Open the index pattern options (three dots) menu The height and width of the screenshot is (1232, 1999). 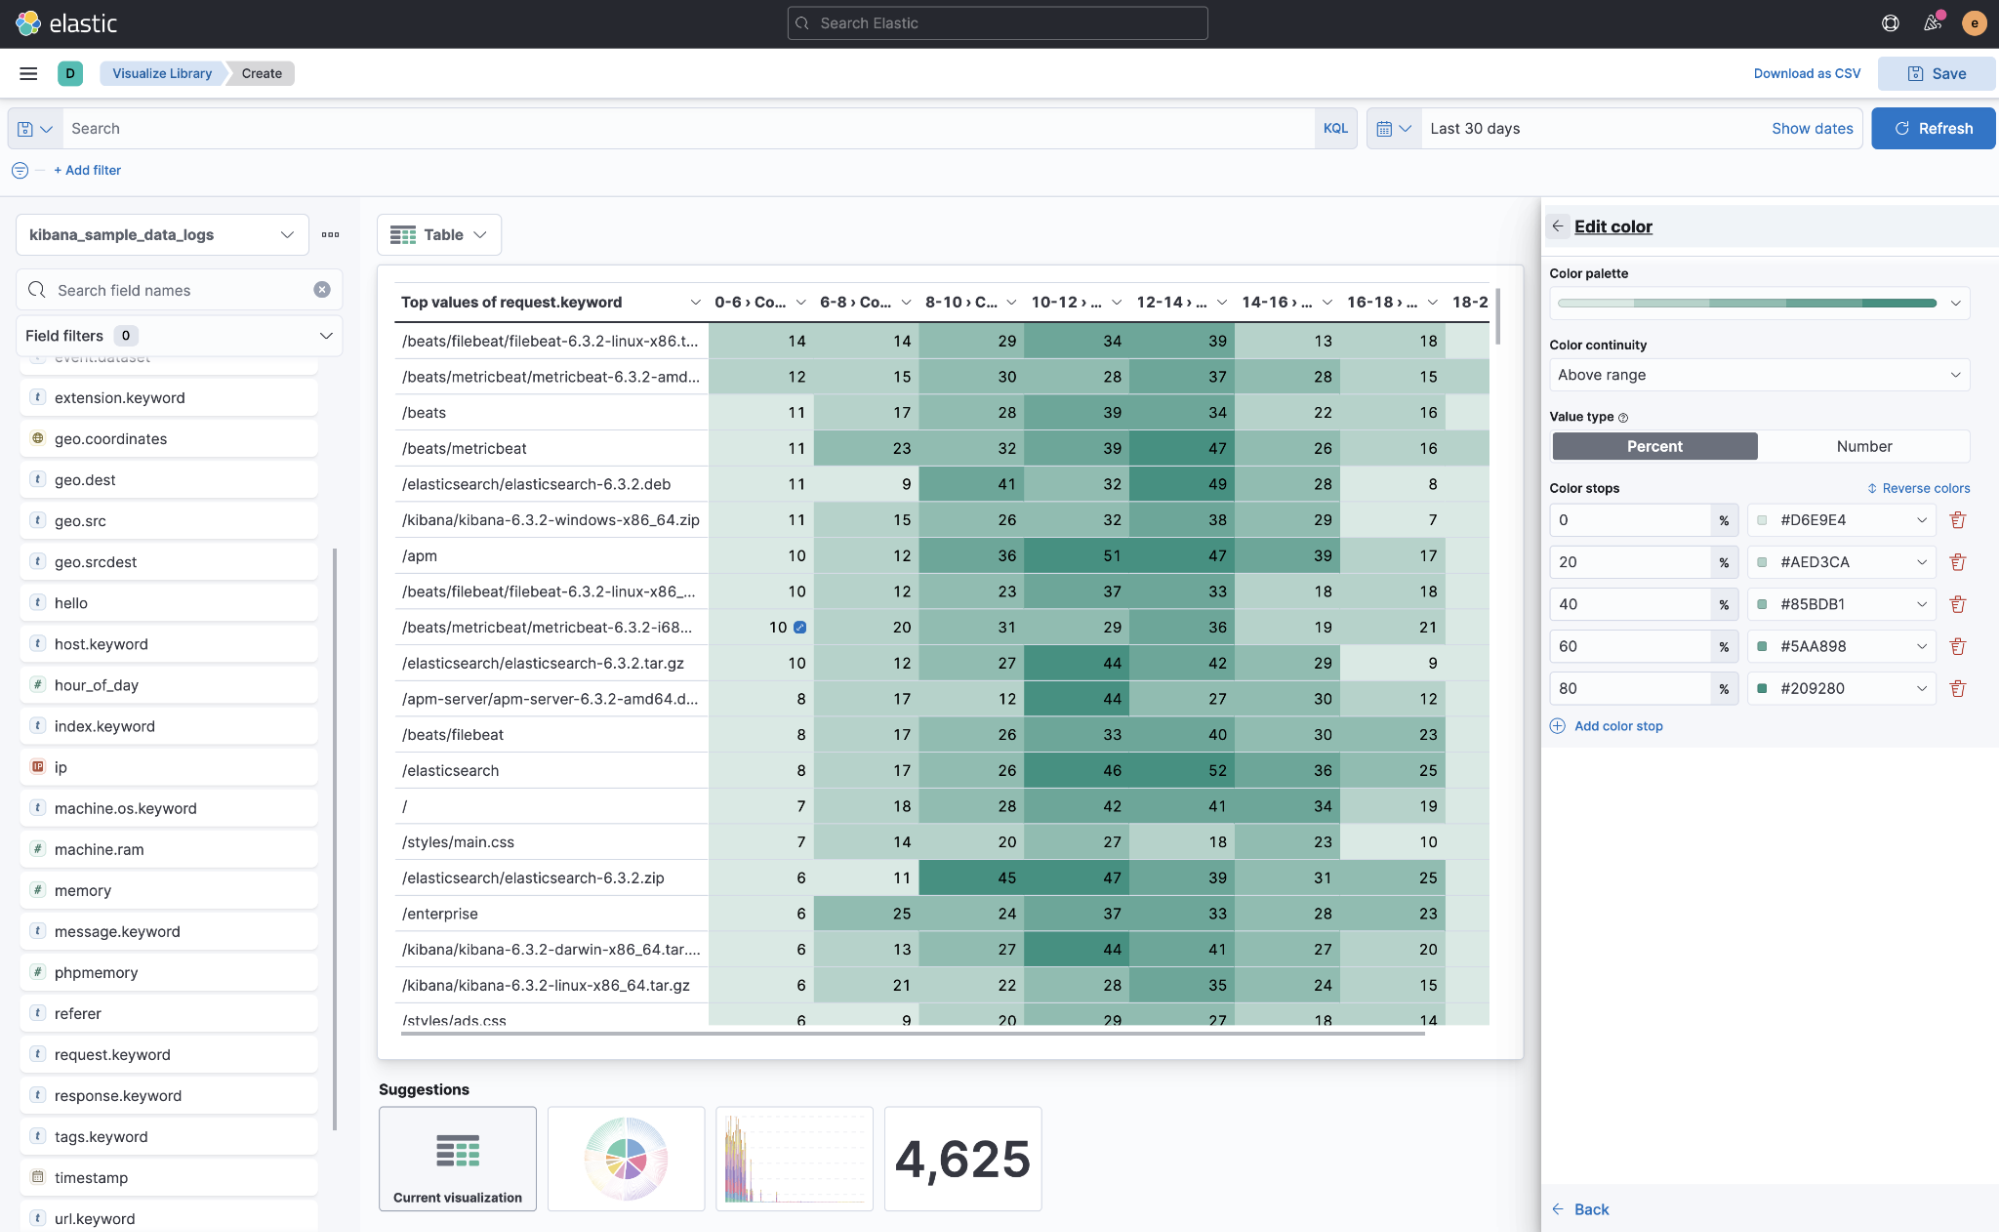pyautogui.click(x=330, y=234)
